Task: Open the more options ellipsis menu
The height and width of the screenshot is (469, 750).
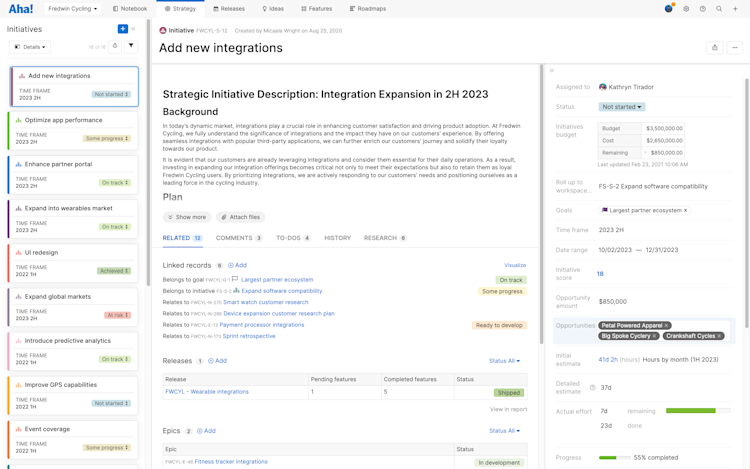Action: coord(735,47)
